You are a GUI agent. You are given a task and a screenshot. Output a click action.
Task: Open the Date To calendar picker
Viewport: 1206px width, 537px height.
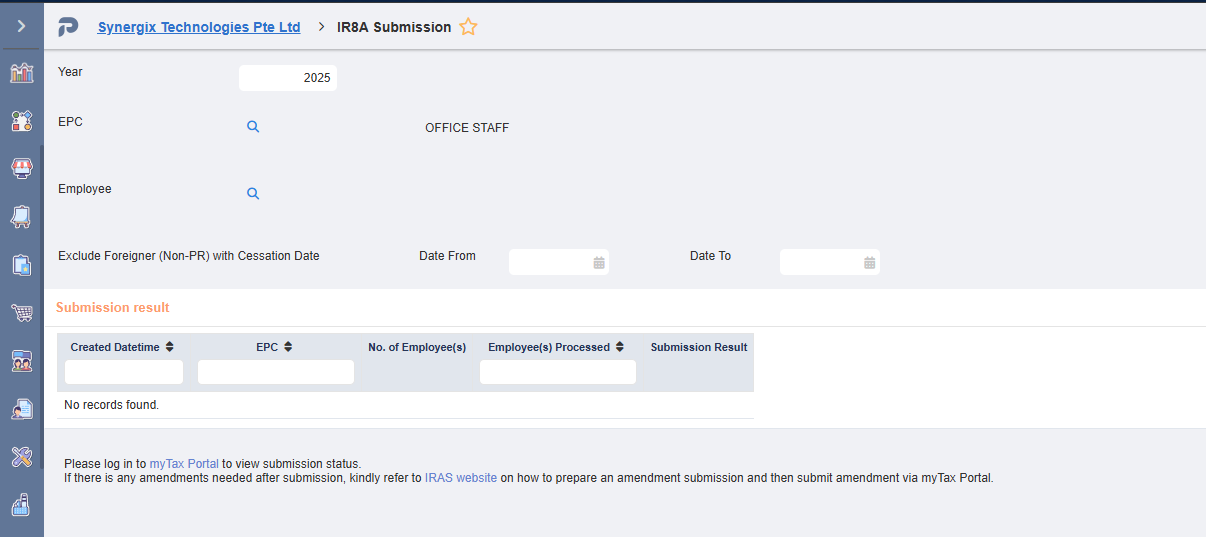point(870,263)
